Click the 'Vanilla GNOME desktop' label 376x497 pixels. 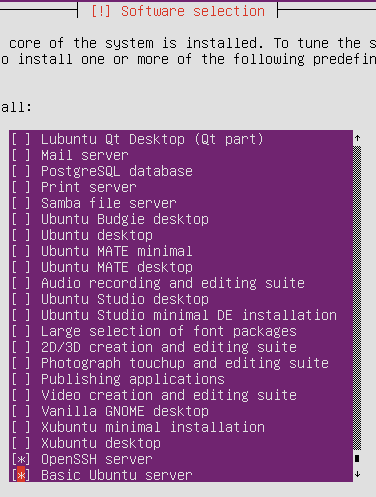tap(125, 411)
